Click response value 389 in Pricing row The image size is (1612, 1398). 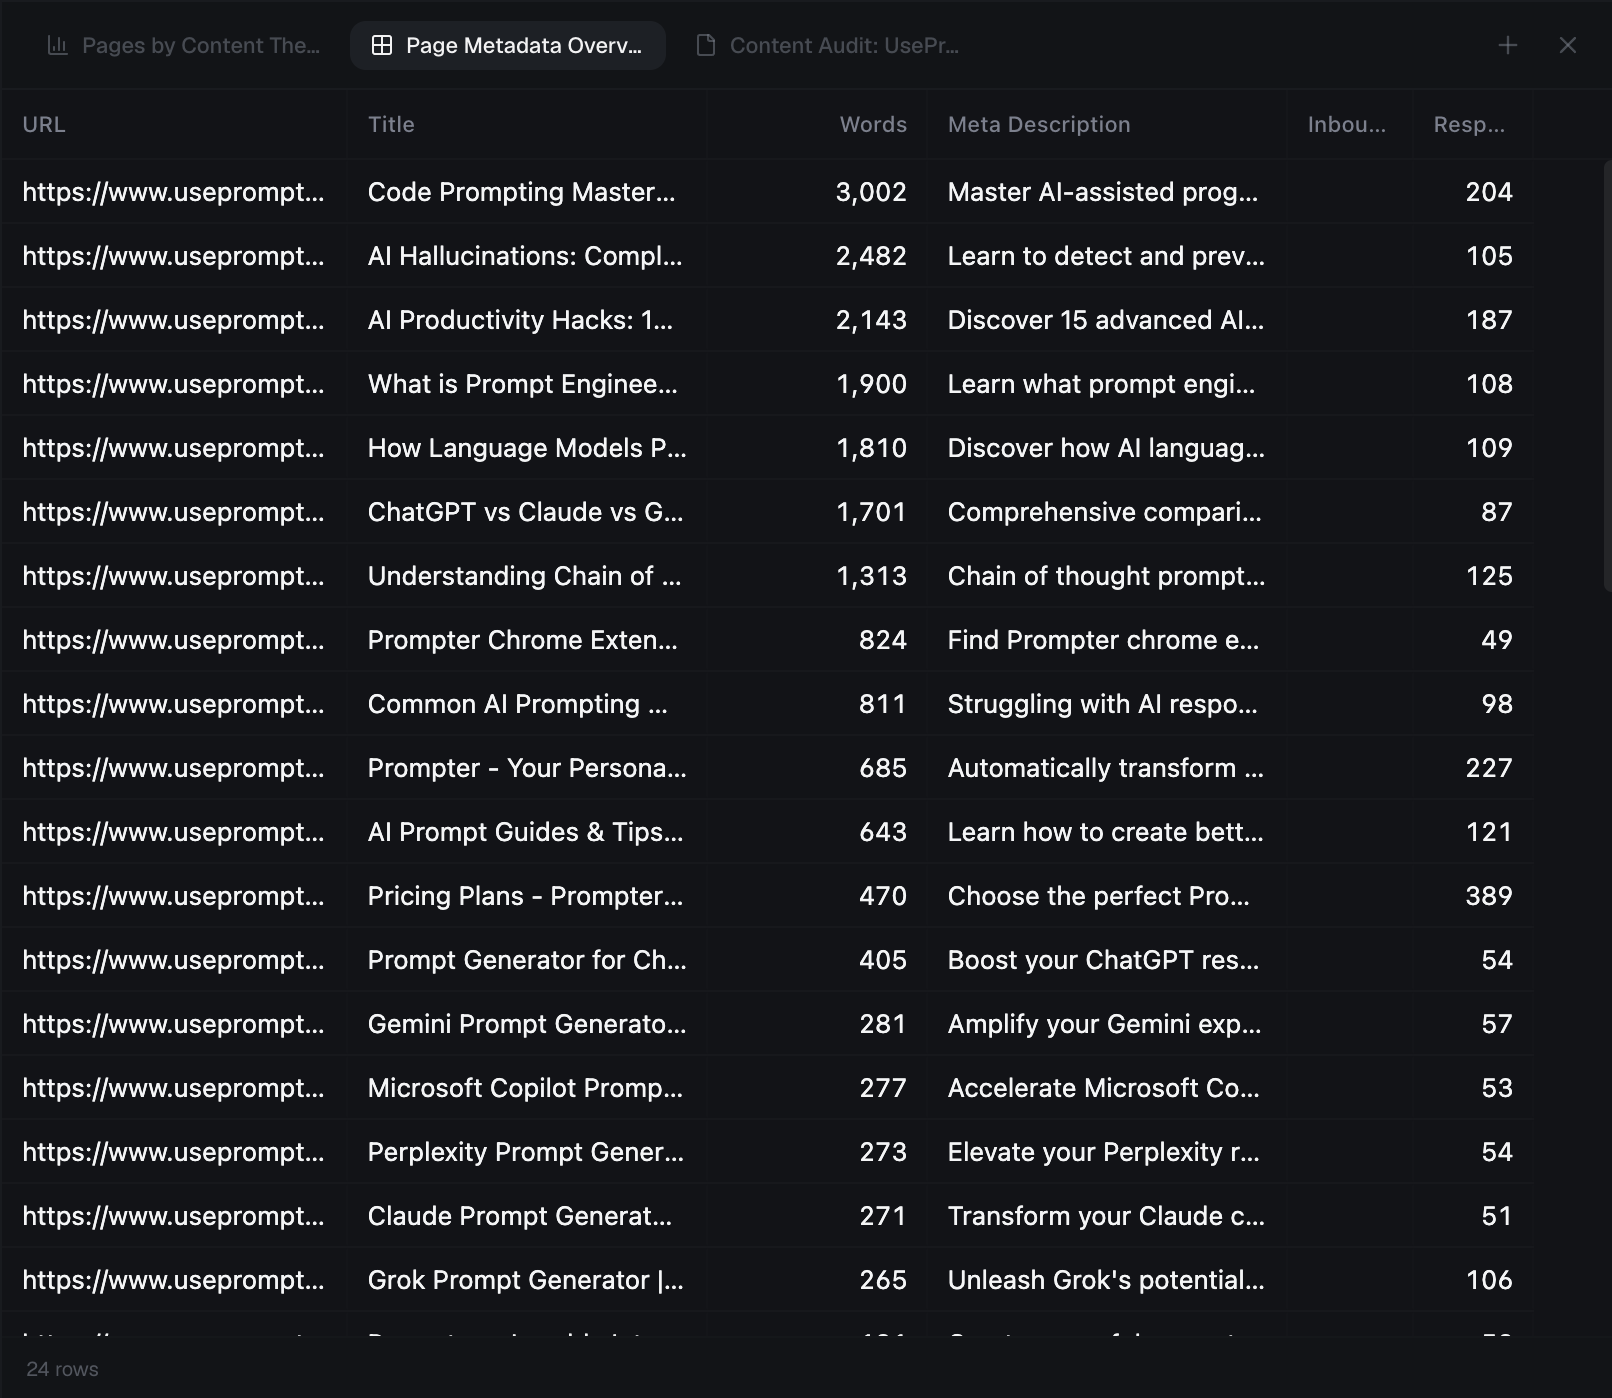coord(1489,896)
